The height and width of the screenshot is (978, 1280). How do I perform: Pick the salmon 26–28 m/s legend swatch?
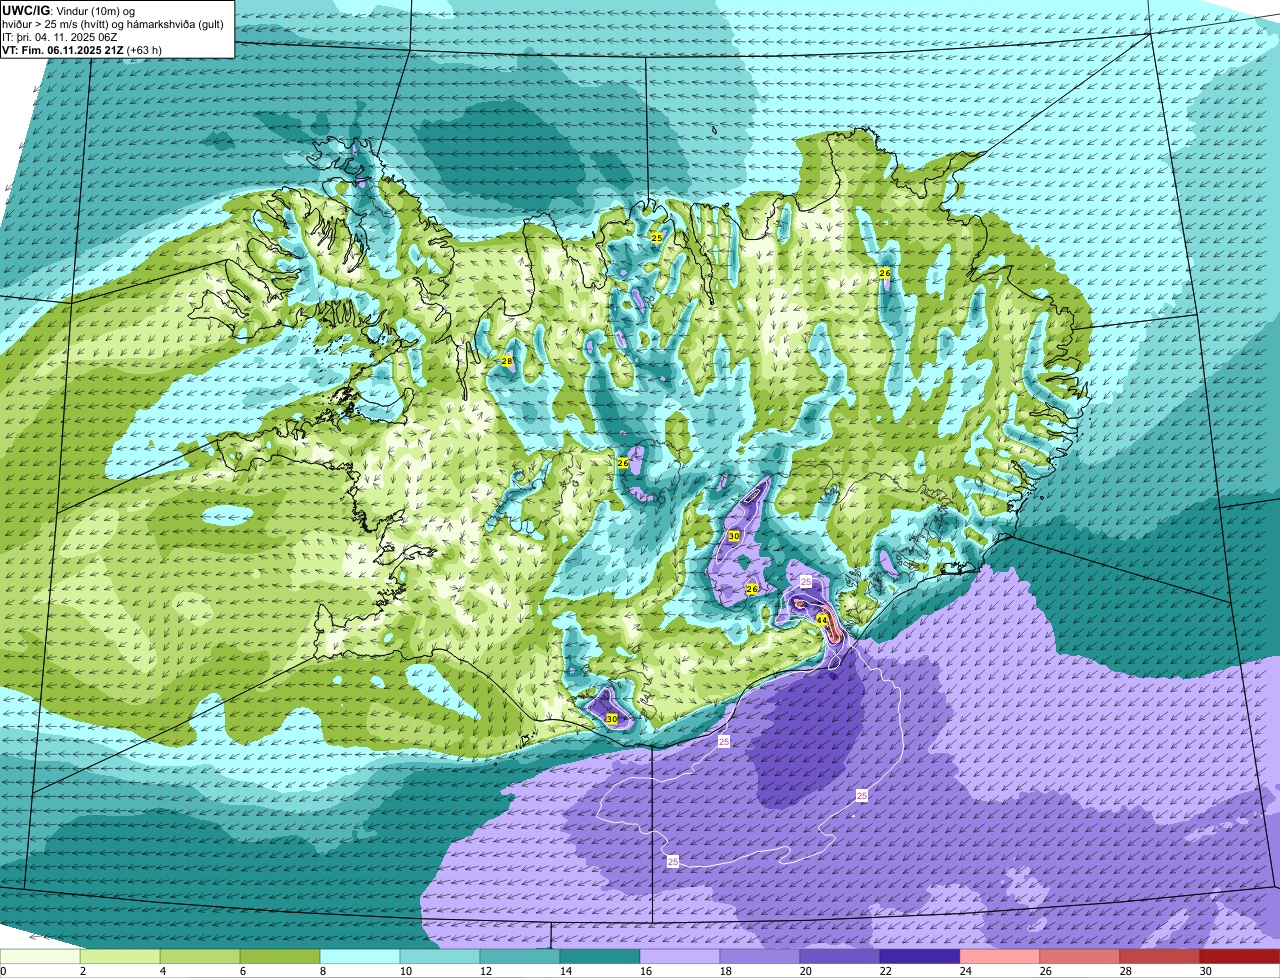1080,957
